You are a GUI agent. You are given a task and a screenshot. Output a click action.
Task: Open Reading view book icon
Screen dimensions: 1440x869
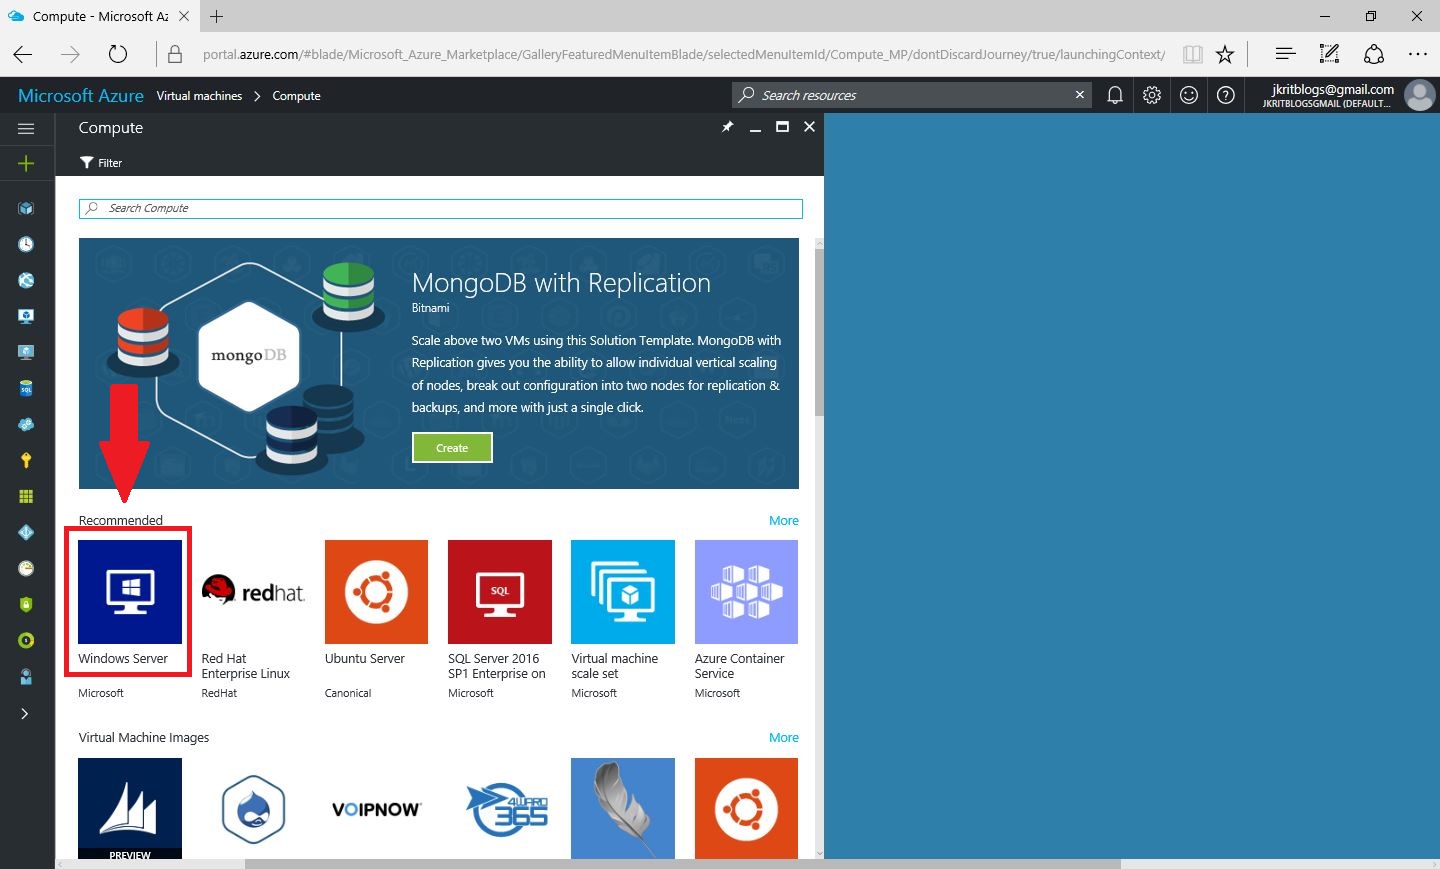click(x=1192, y=54)
